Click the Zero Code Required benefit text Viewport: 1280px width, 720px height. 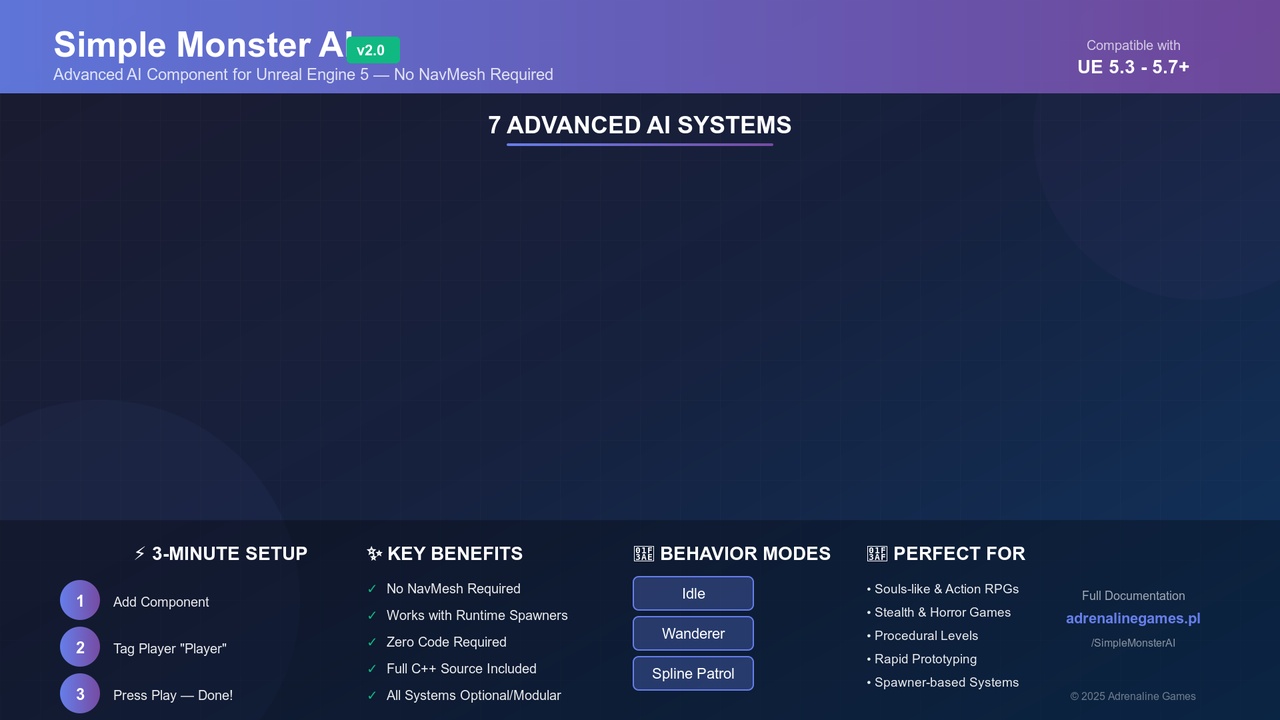[446, 642]
